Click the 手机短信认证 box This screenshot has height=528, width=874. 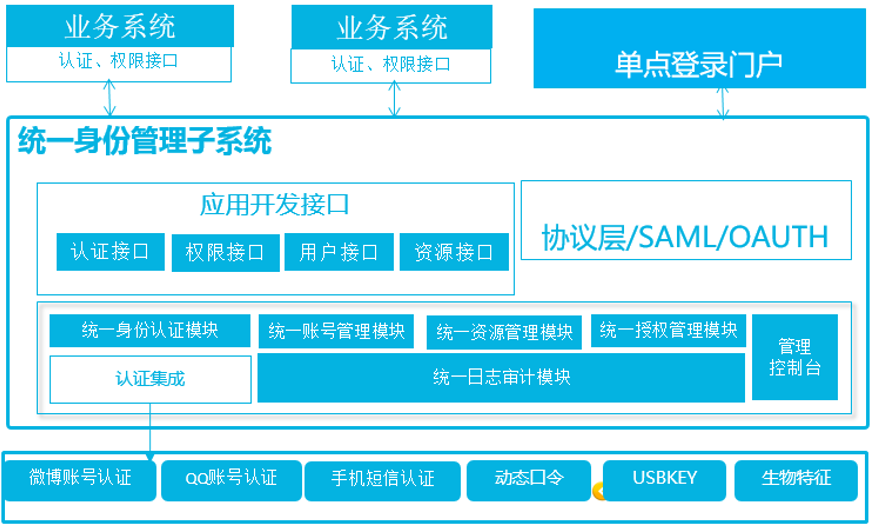click(x=383, y=481)
